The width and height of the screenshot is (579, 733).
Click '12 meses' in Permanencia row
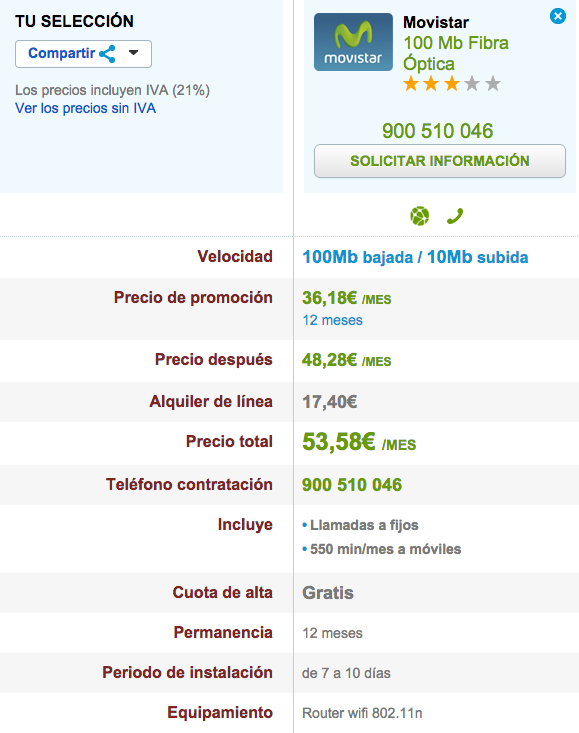[332, 633]
